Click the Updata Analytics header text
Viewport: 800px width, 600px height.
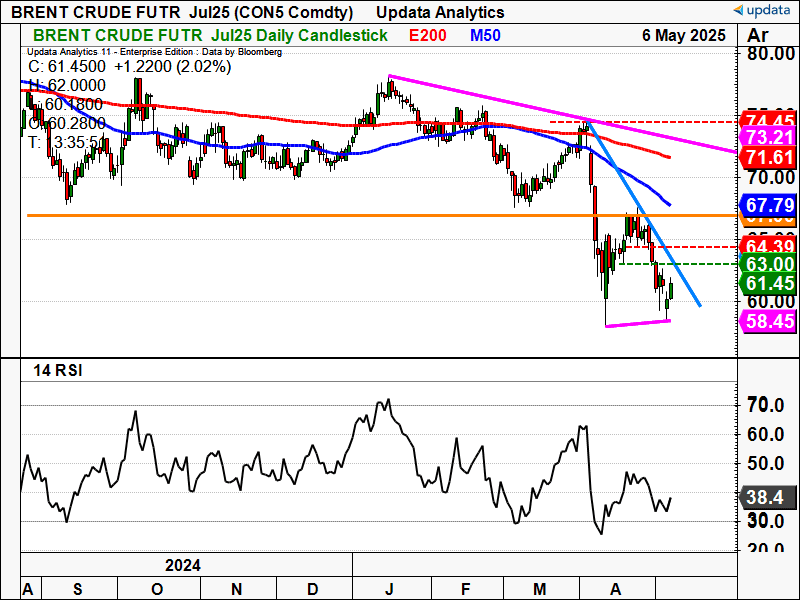coord(440,12)
